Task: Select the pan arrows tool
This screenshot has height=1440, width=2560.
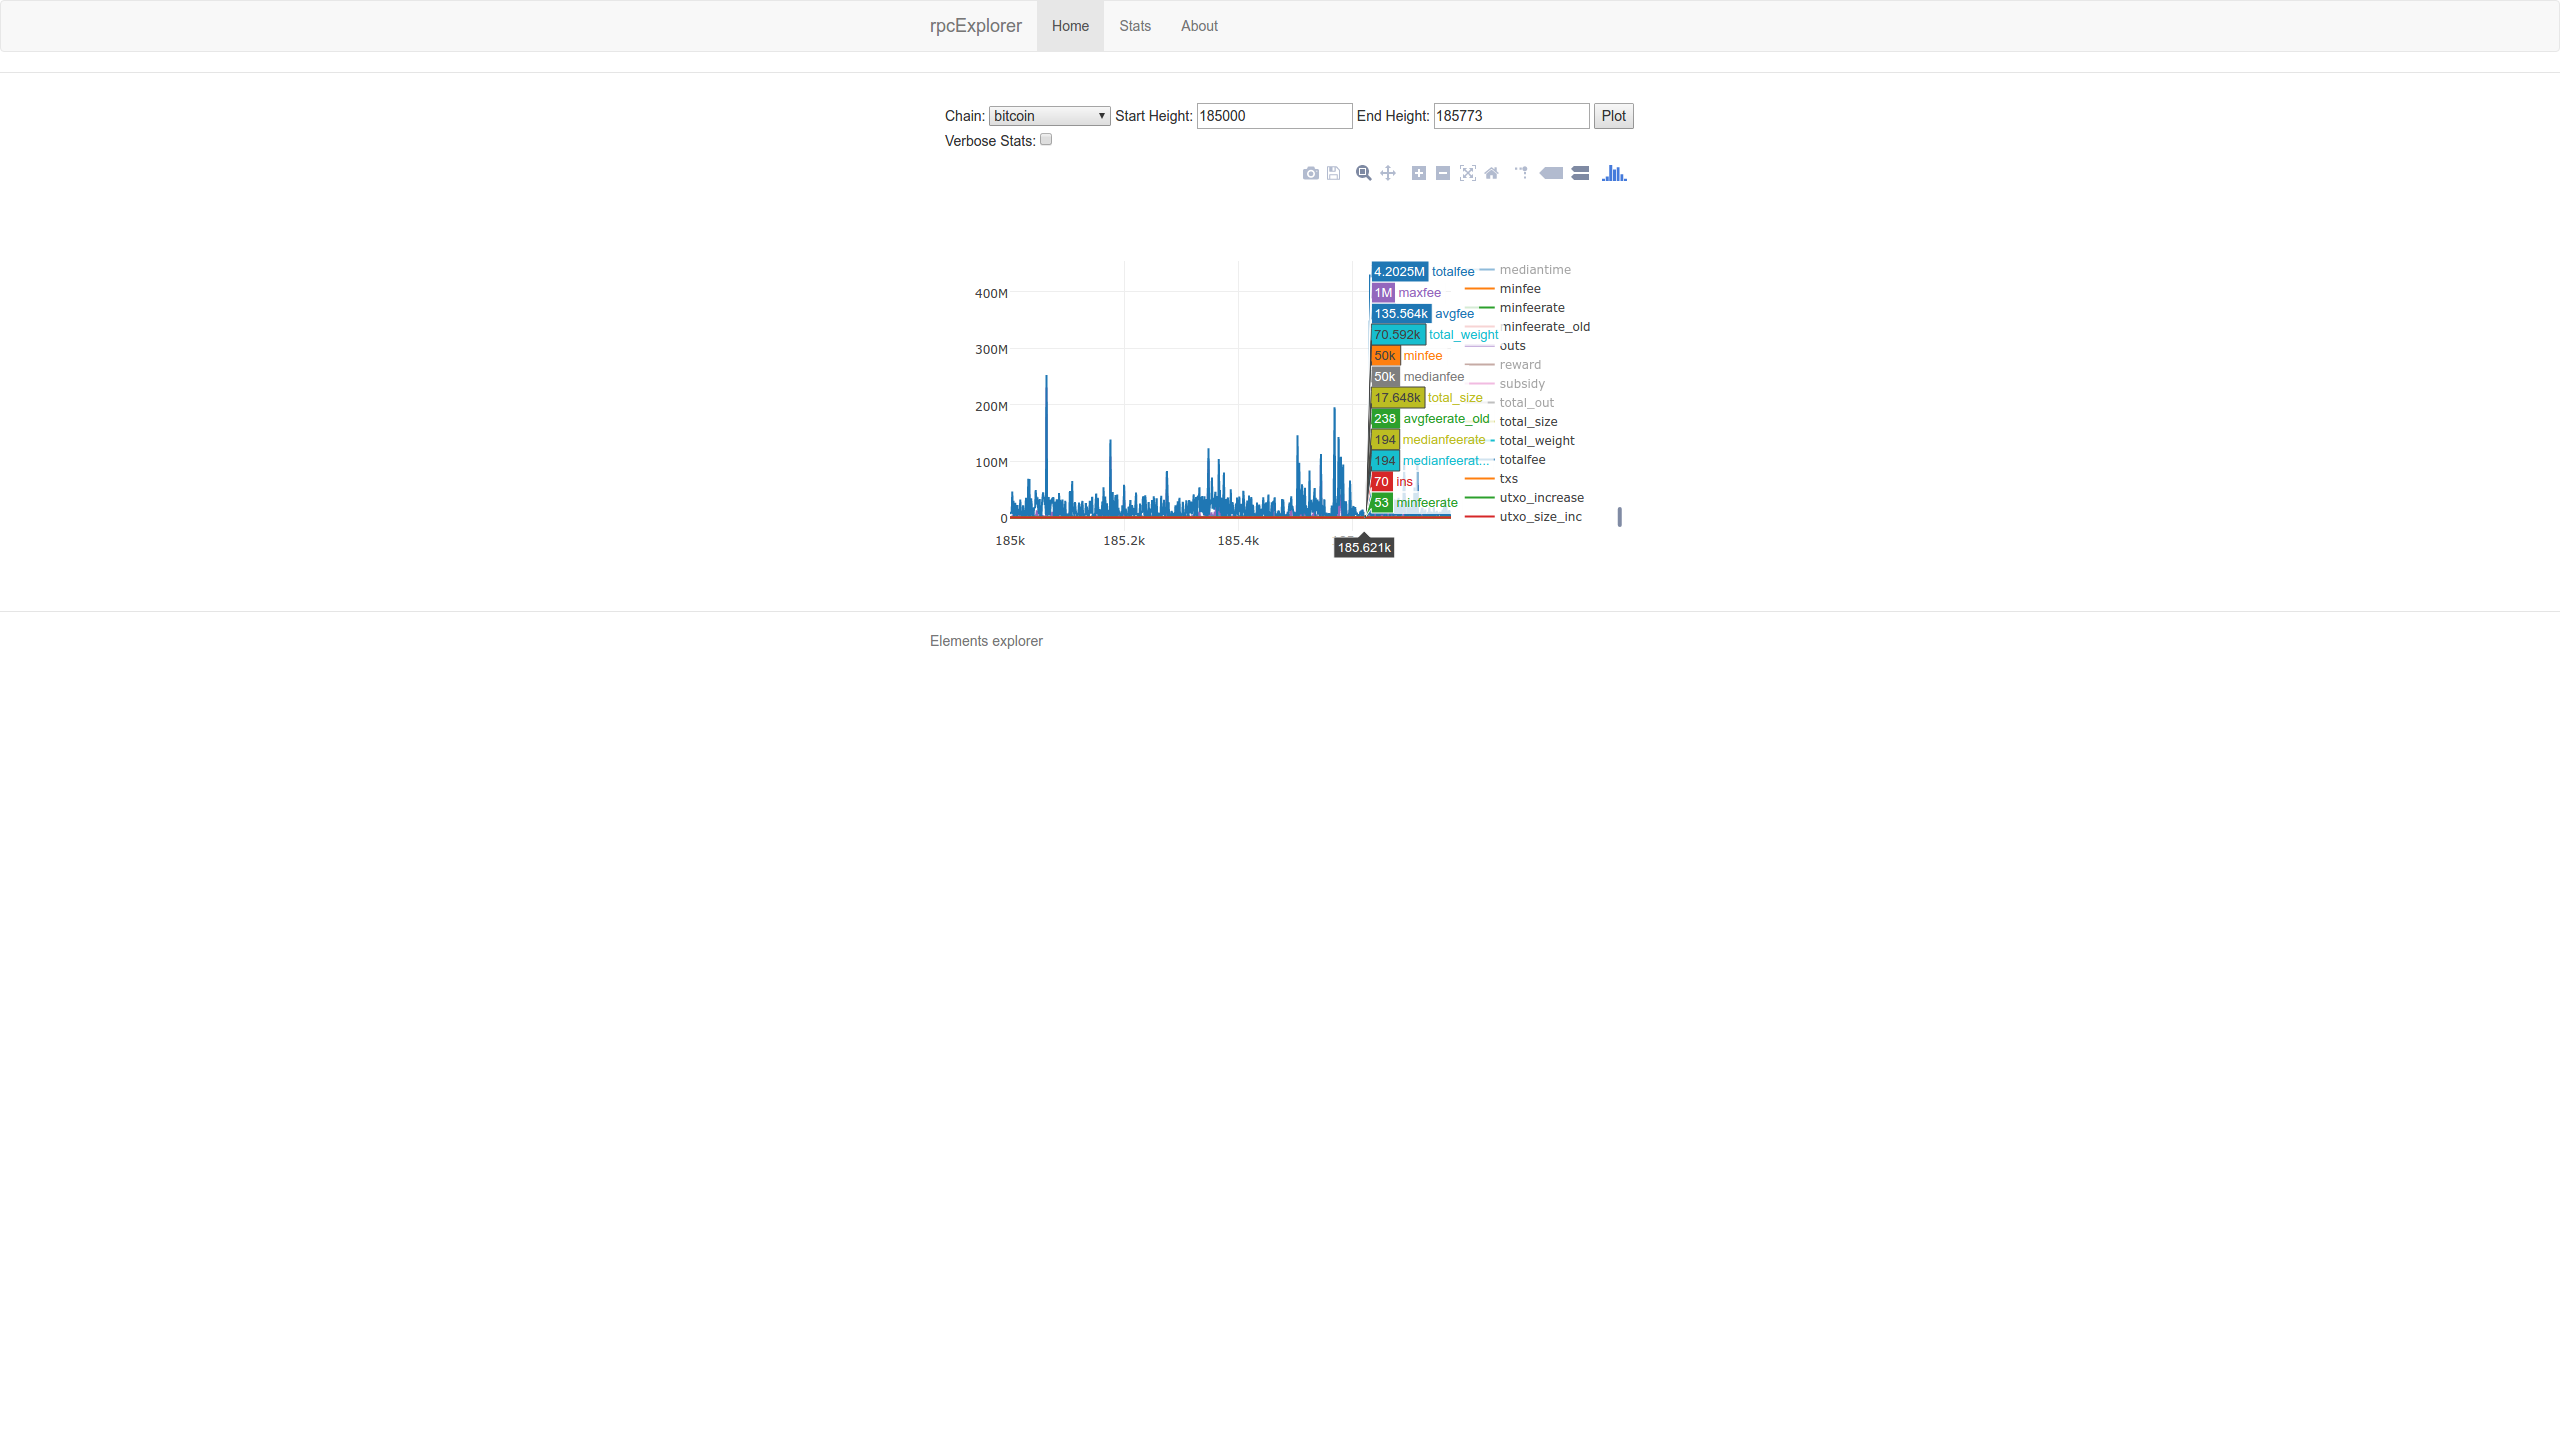Action: 1388,173
